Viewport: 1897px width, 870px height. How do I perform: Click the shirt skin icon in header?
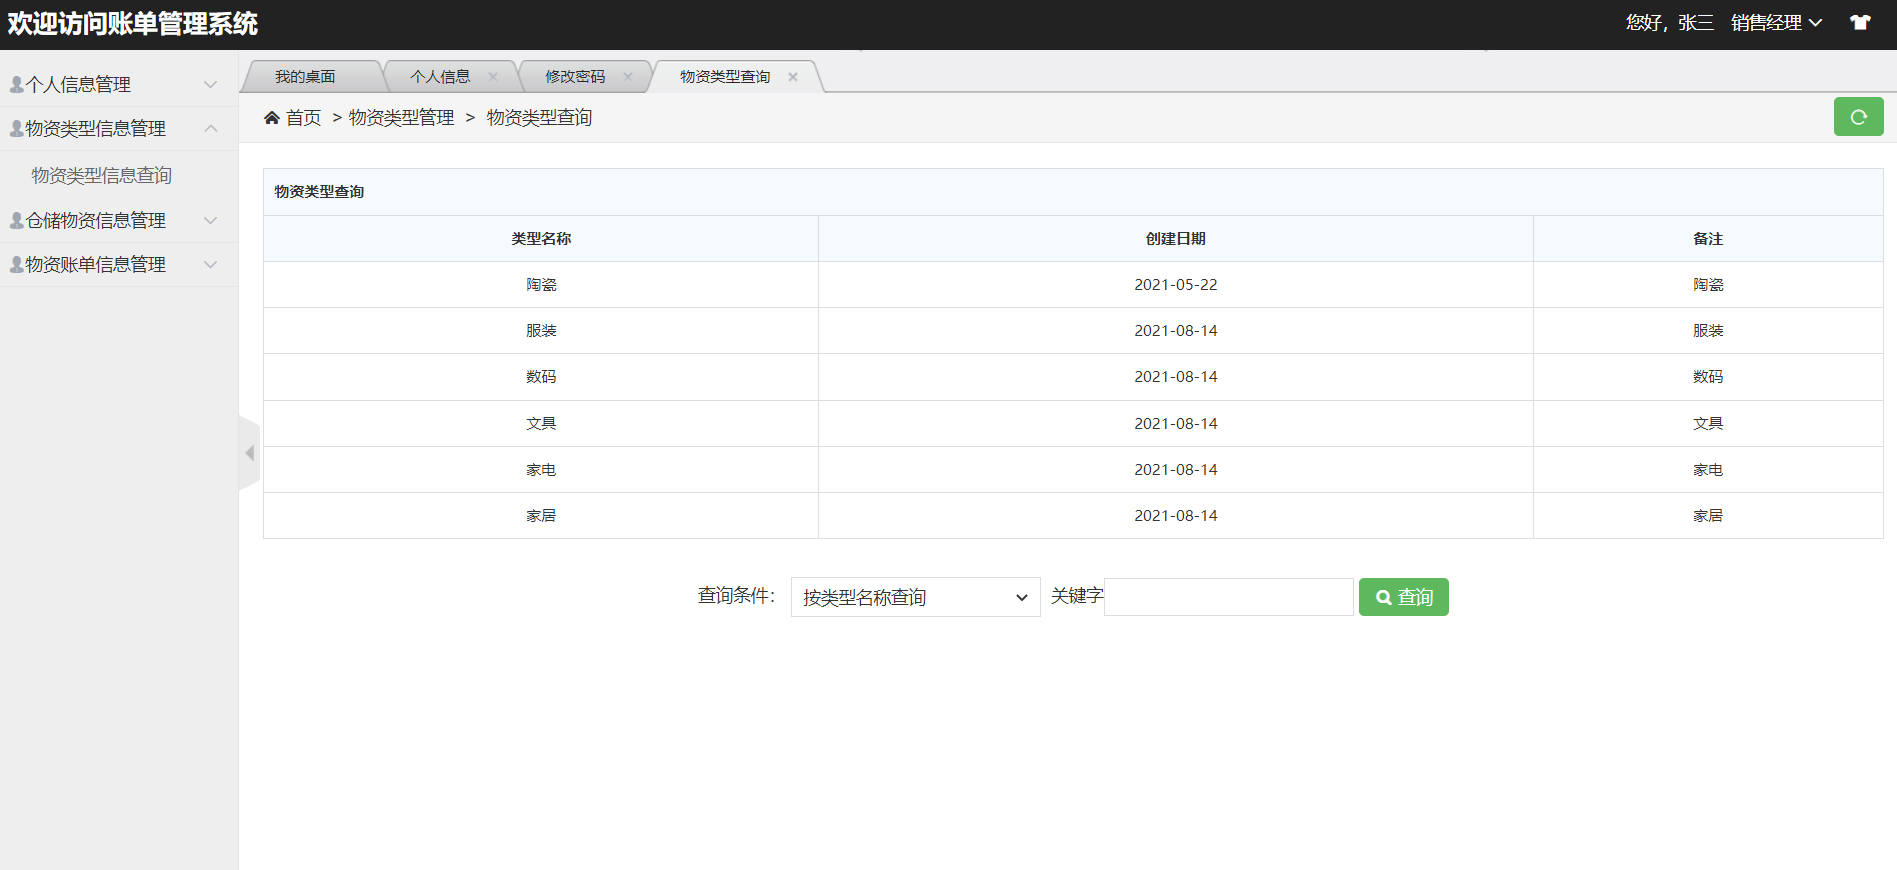[1860, 23]
